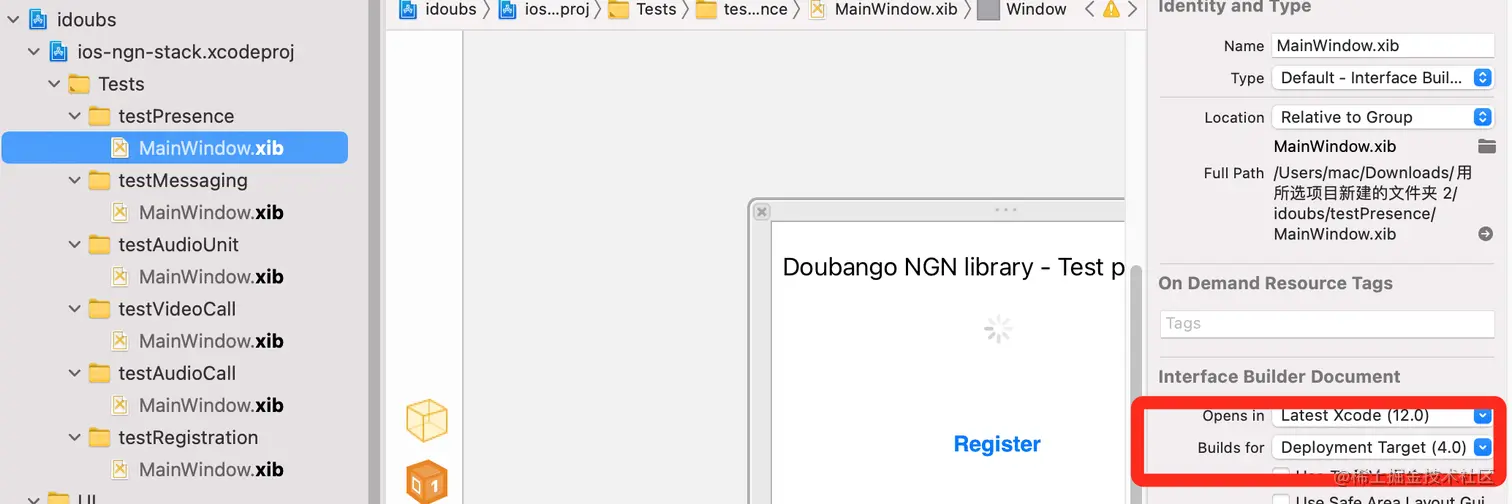
Task: Click the testMessaging folder icon
Action: (x=99, y=180)
